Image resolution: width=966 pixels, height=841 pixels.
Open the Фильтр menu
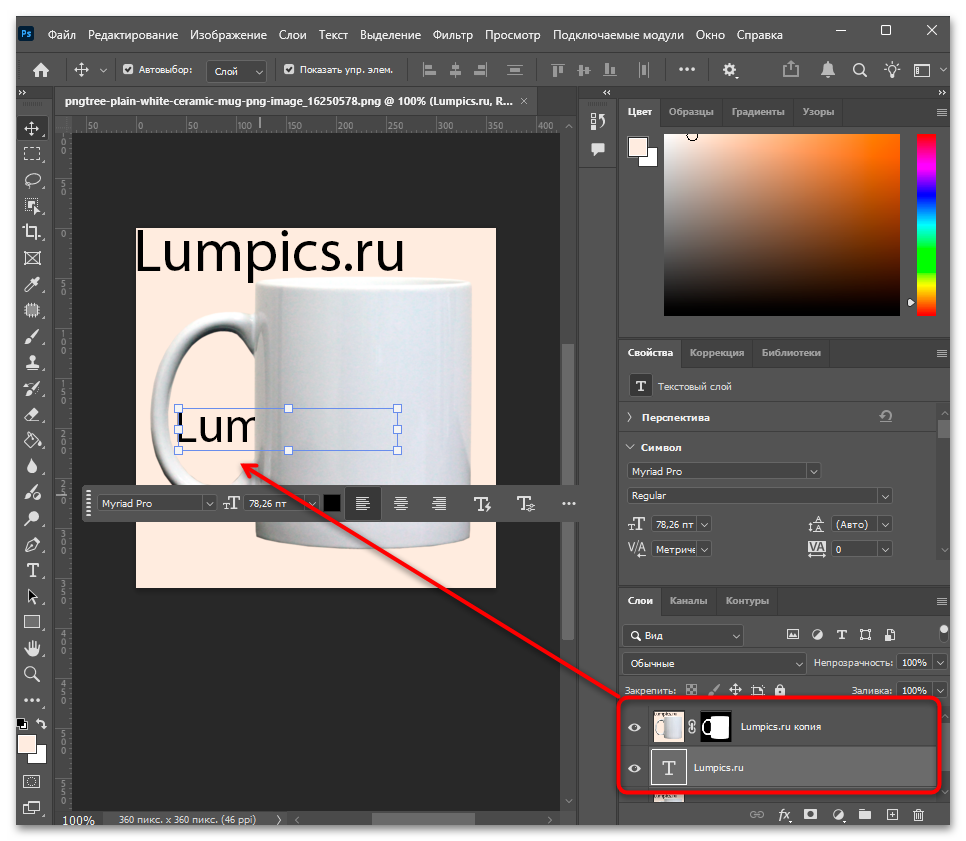tap(452, 35)
